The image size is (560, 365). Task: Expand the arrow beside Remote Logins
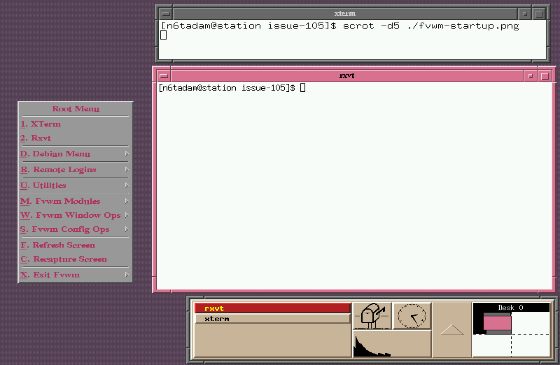click(x=126, y=170)
